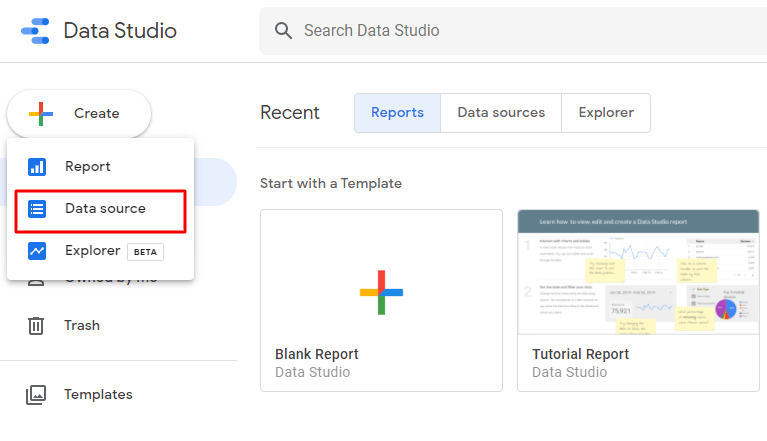Switch to the Reports tab
Viewport: 767px width, 441px height.
[397, 113]
